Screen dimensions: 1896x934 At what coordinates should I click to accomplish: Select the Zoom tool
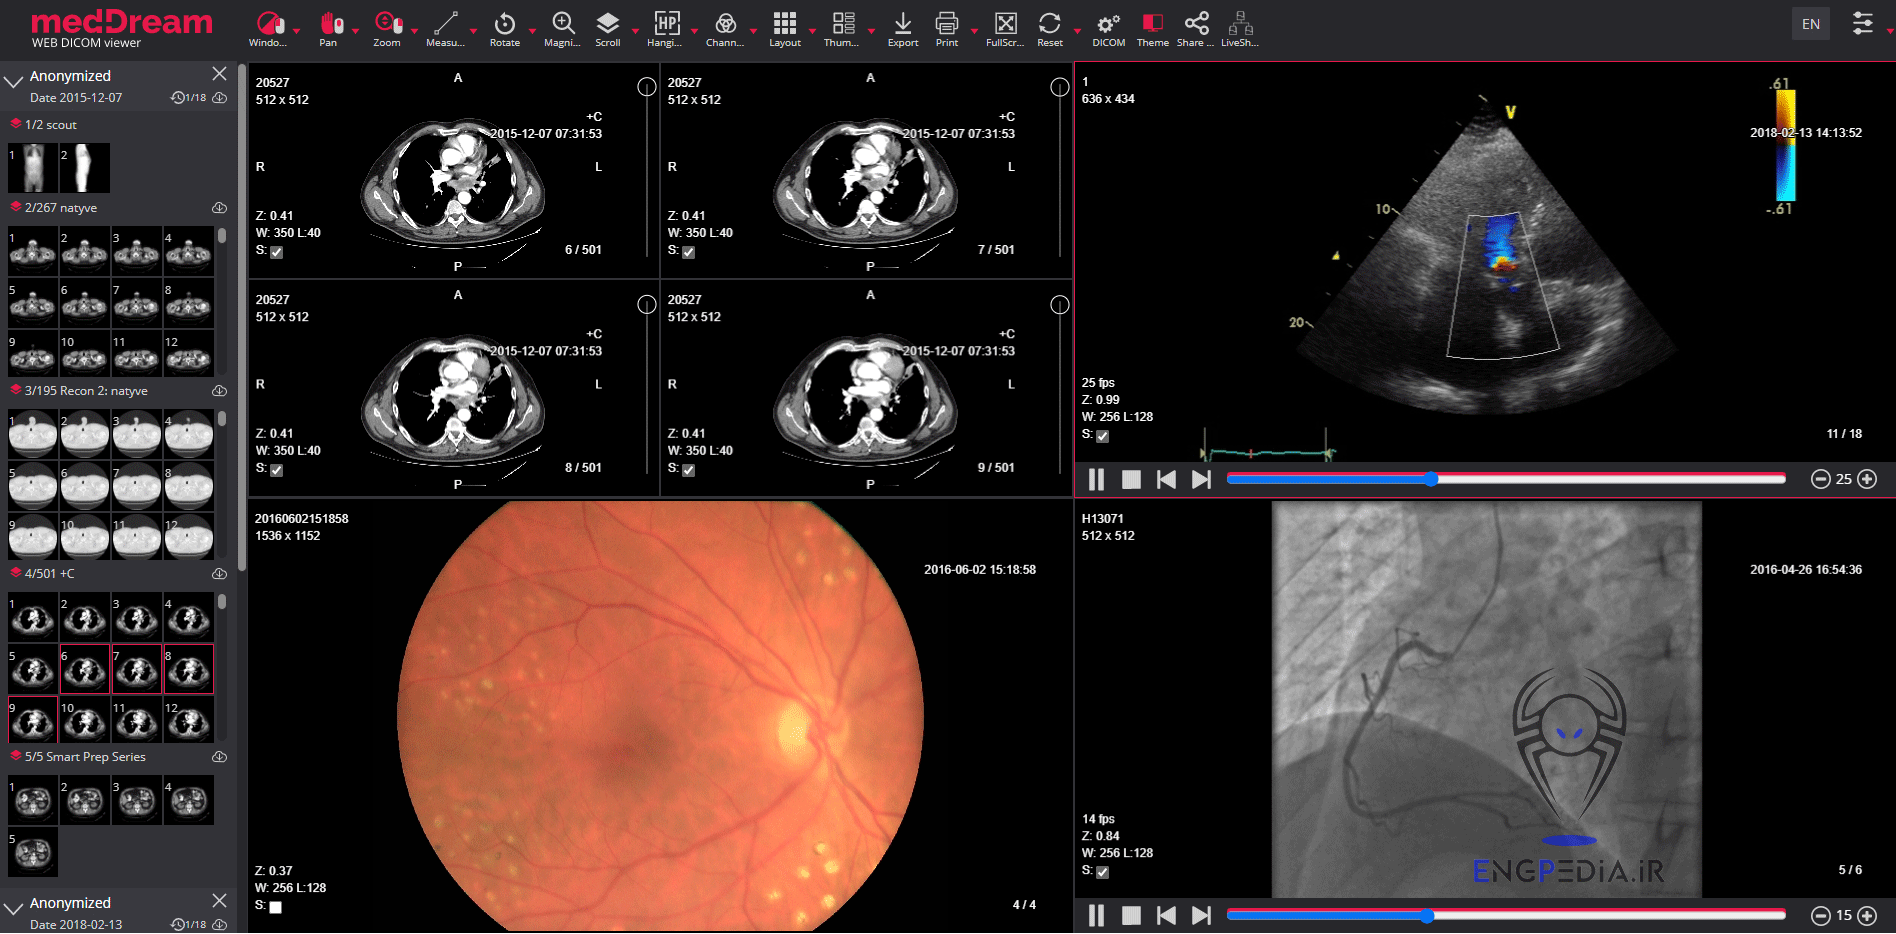[x=387, y=29]
